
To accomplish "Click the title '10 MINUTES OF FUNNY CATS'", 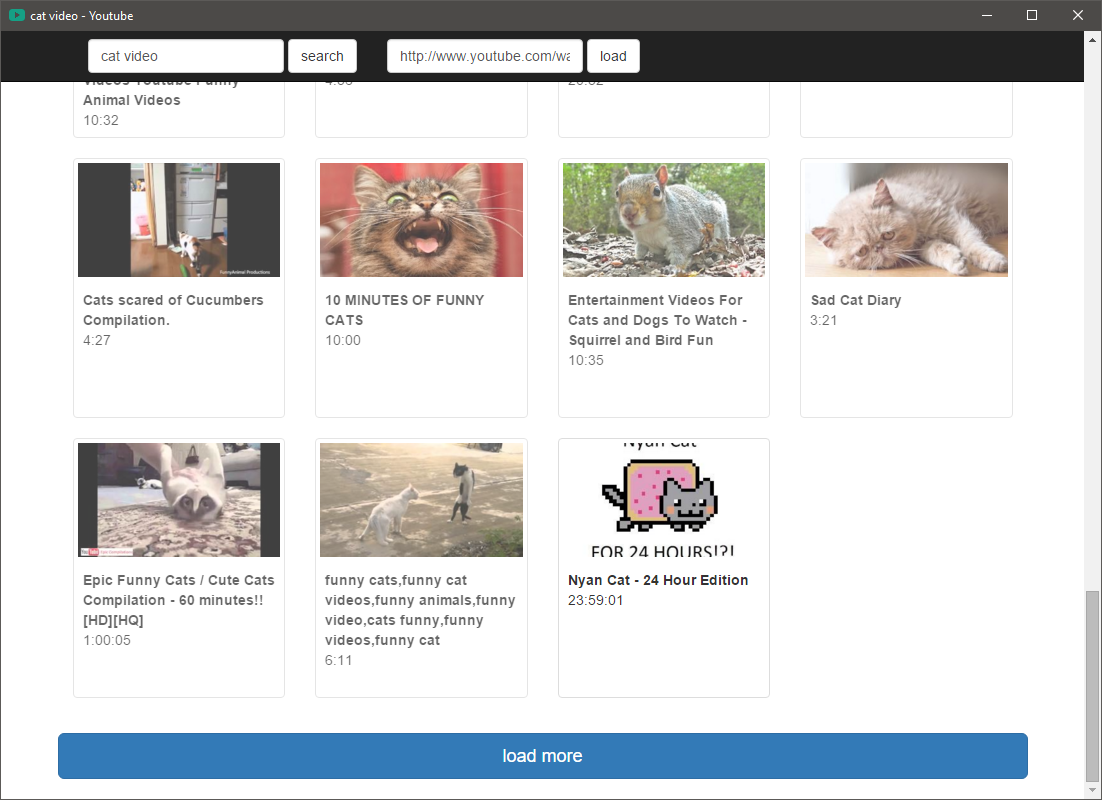I will click(x=404, y=310).
